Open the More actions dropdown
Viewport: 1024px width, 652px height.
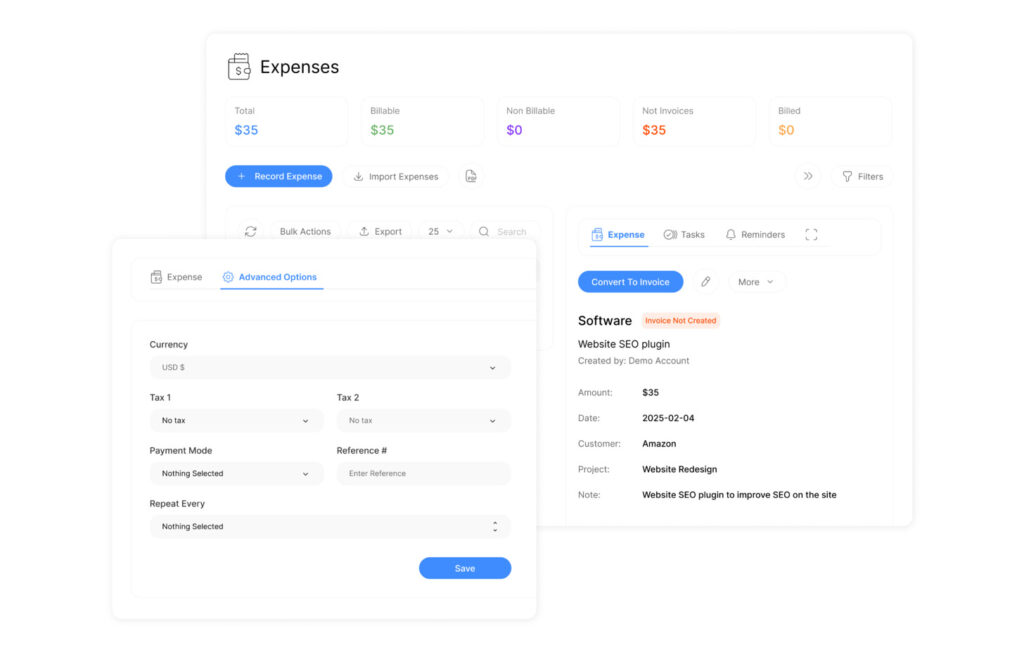coord(756,282)
